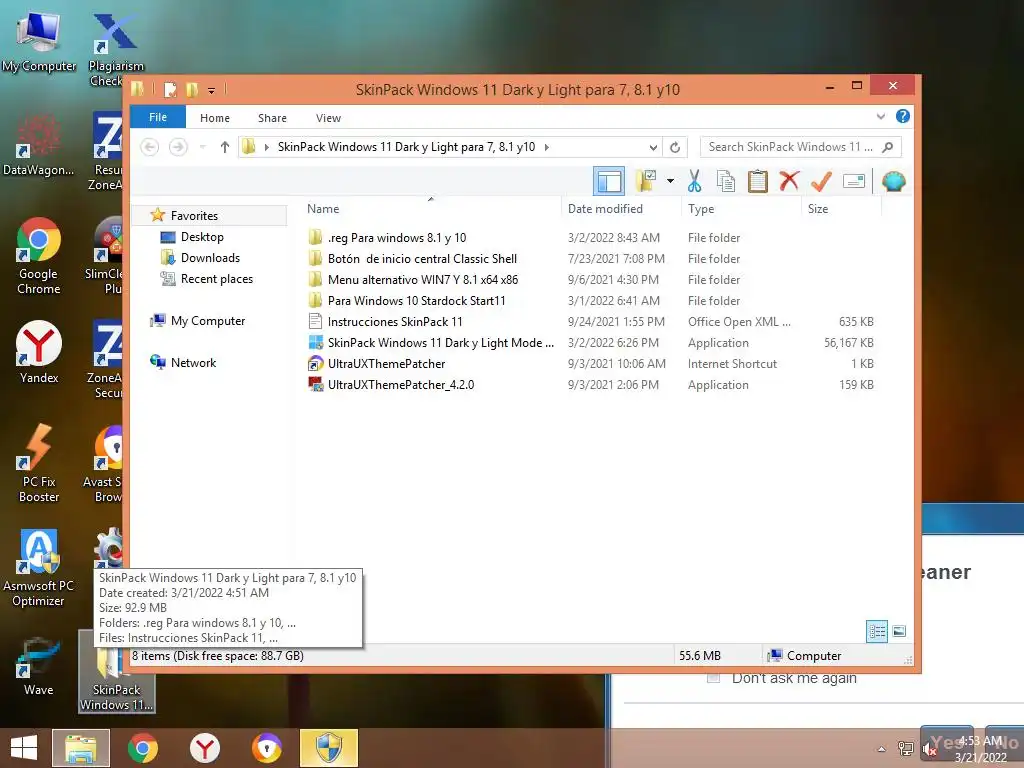The image size is (1024, 768).
Task: Click the PC Fix Booster desktop icon
Action: click(39, 463)
